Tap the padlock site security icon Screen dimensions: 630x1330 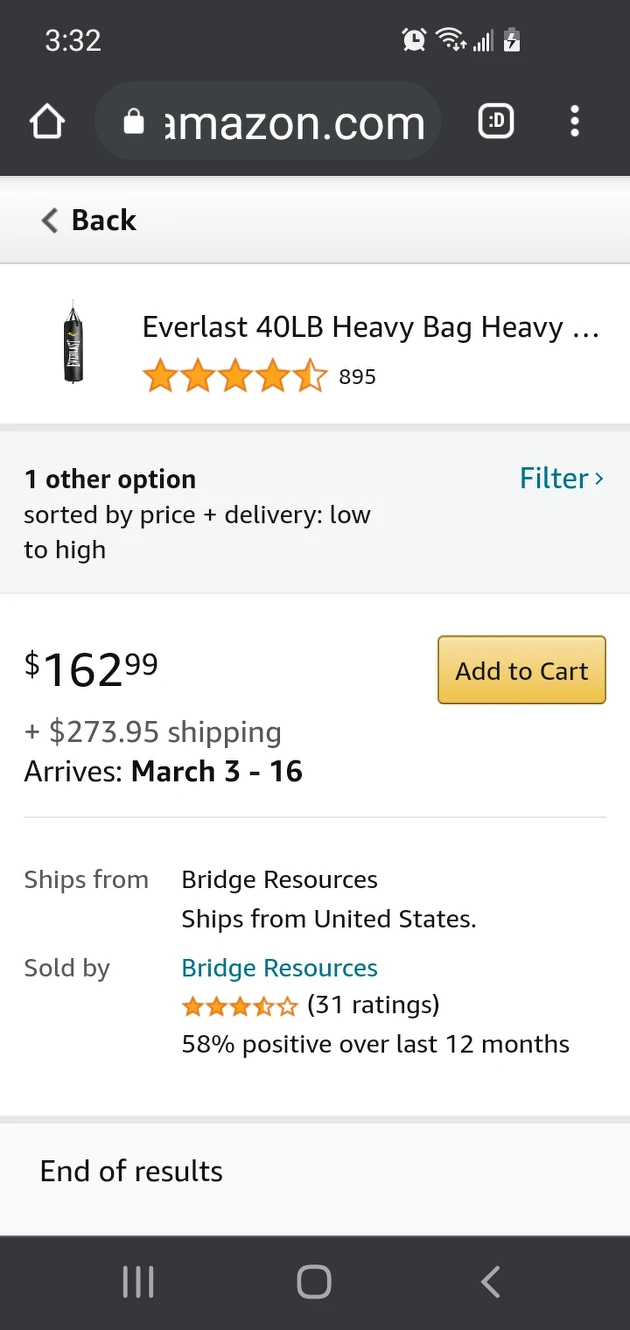pos(133,122)
